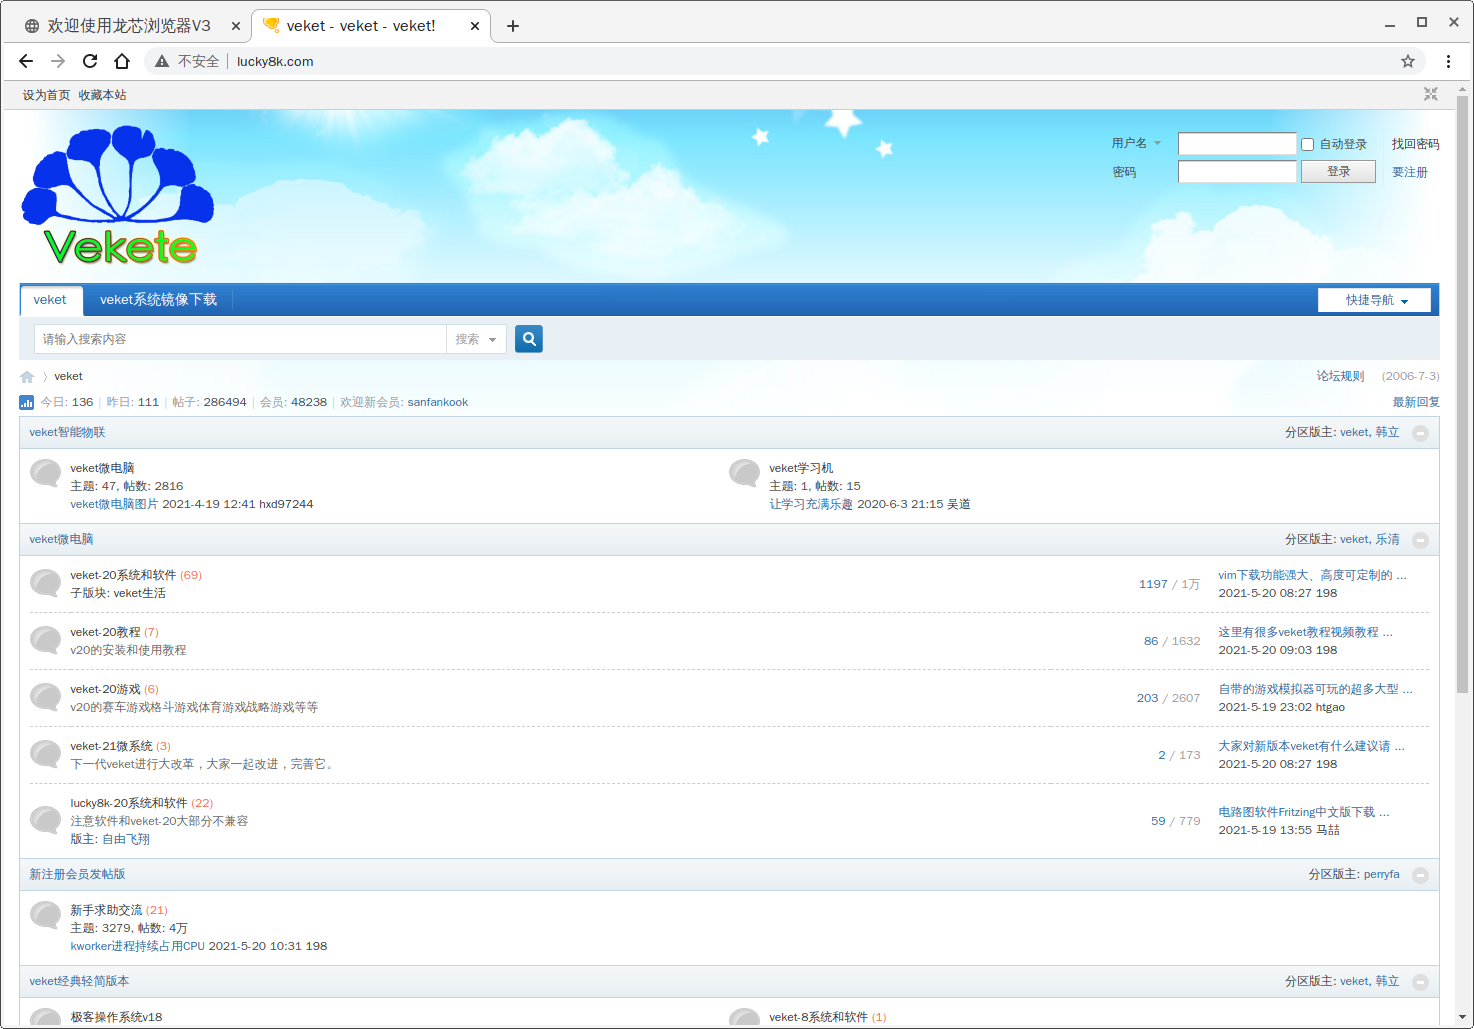Open the veket-20教程 board
Viewport: 1474px width, 1029px height.
[x=105, y=632]
